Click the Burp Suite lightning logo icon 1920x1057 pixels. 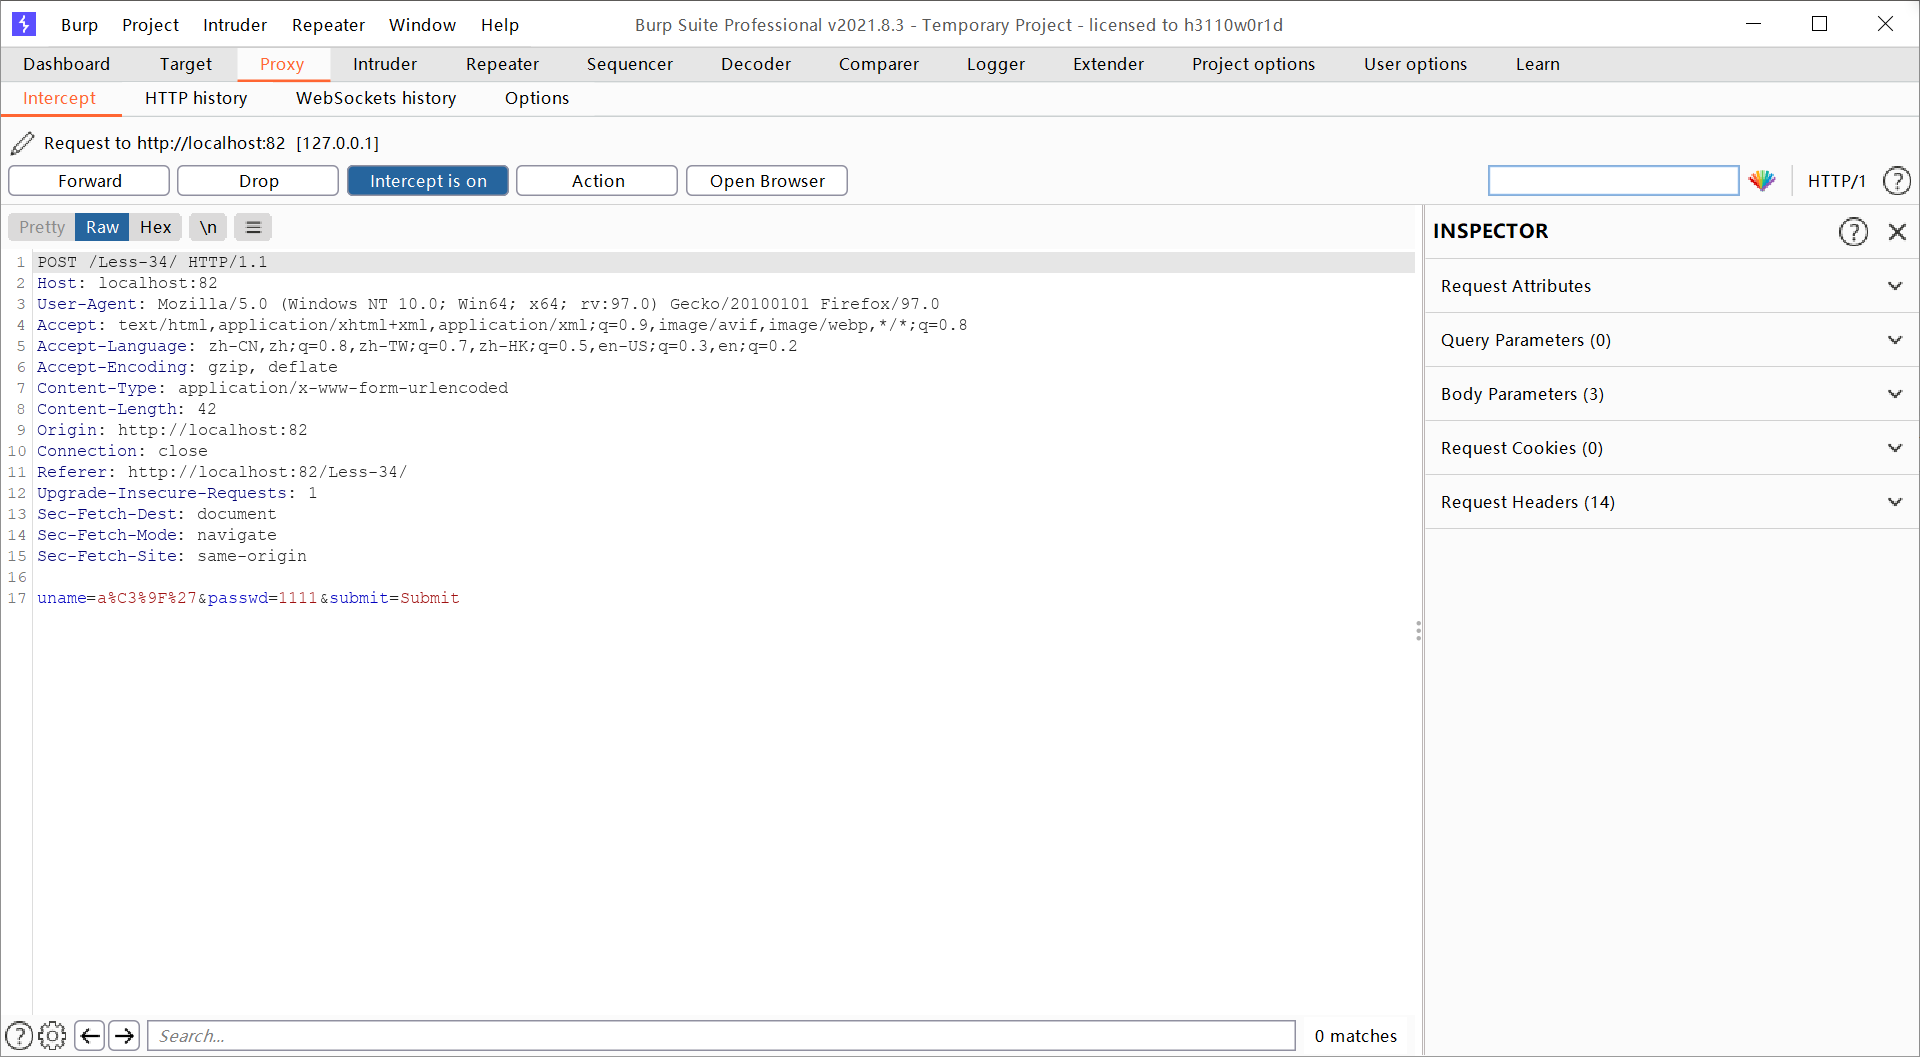[x=24, y=24]
